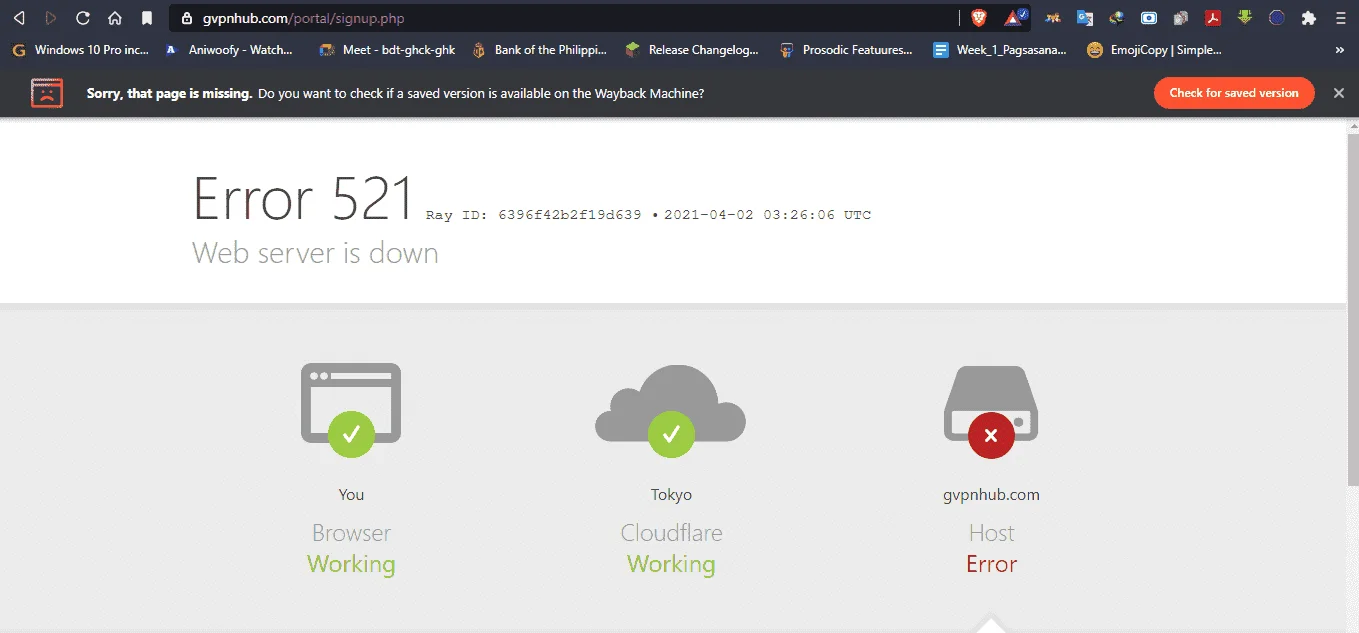The width and height of the screenshot is (1359, 633).
Task: Open the home page
Action: [x=115, y=18]
